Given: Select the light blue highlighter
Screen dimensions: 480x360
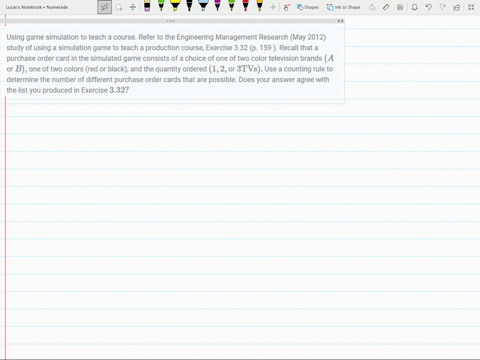Looking at the screenshot, I should [x=203, y=6].
